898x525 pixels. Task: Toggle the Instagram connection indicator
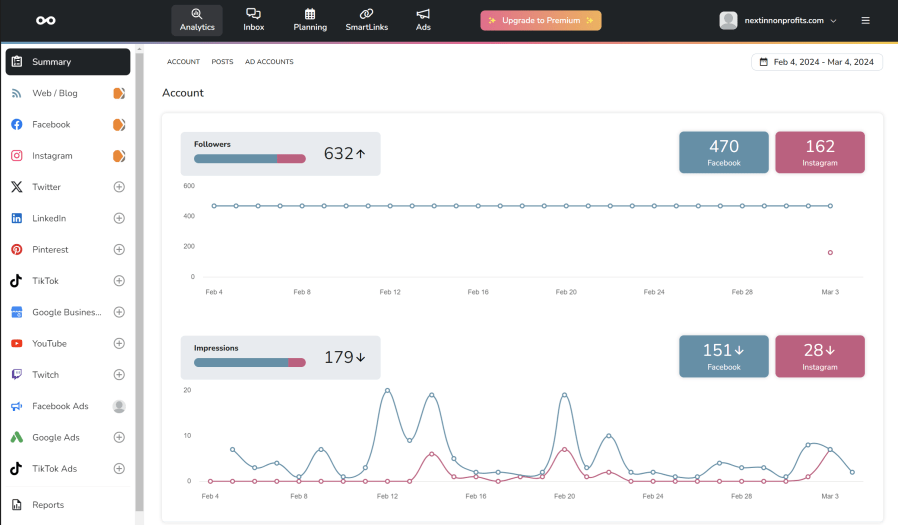[x=119, y=156]
